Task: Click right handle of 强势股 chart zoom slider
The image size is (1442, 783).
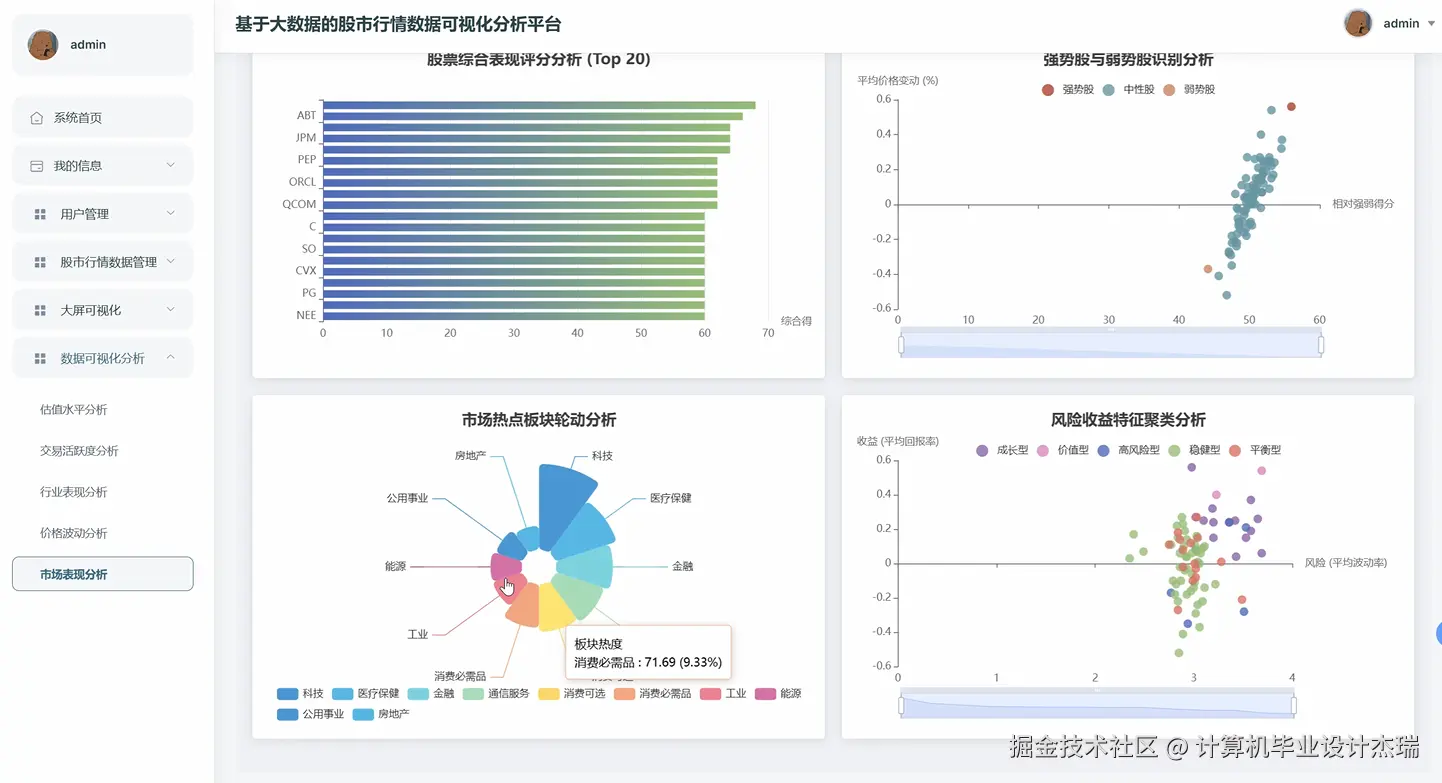Action: click(x=1321, y=345)
